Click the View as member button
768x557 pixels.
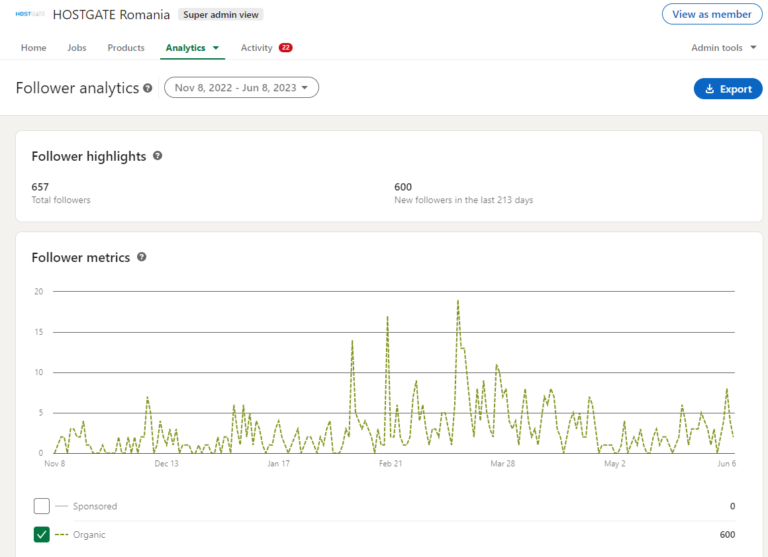point(710,15)
